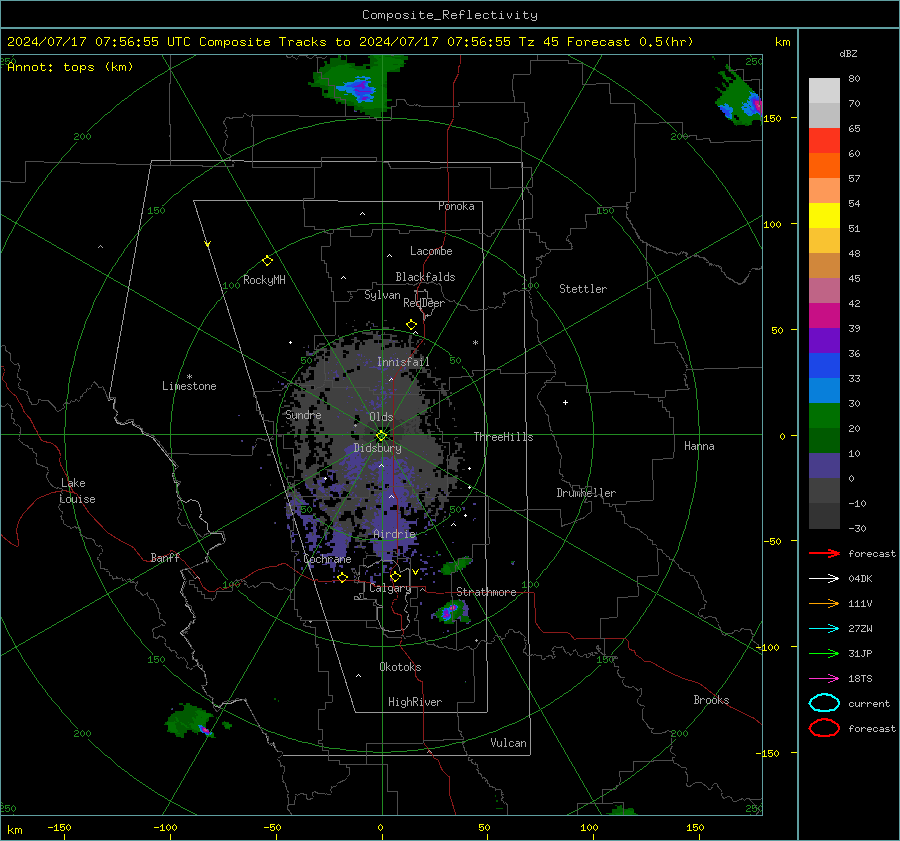This screenshot has width=900, height=841.
Task: Click the 'Okotoks' city label
Action: (x=400, y=667)
